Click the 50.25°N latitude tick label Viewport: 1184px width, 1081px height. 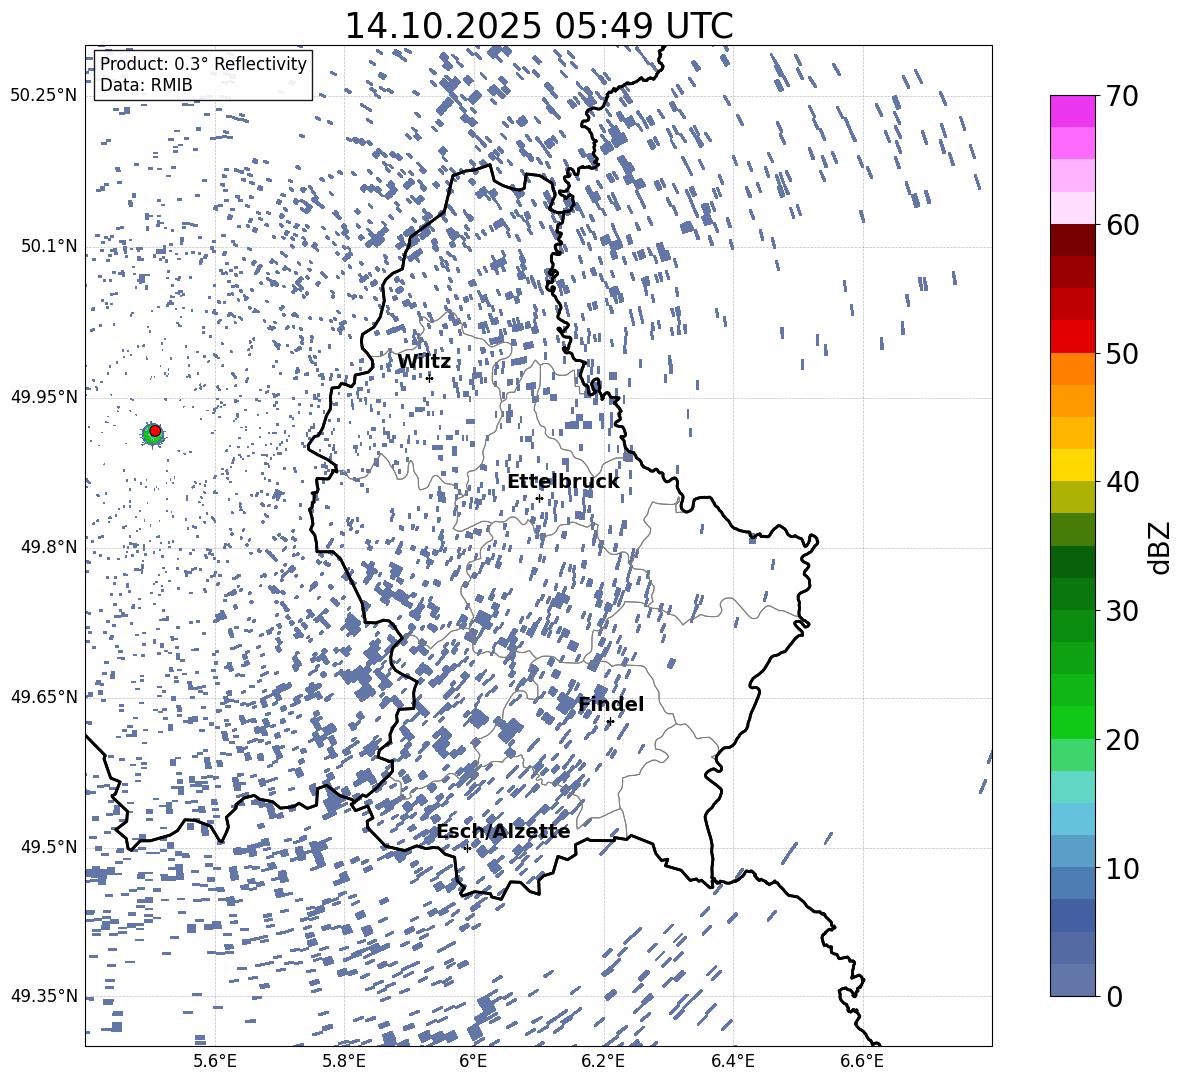44,96
